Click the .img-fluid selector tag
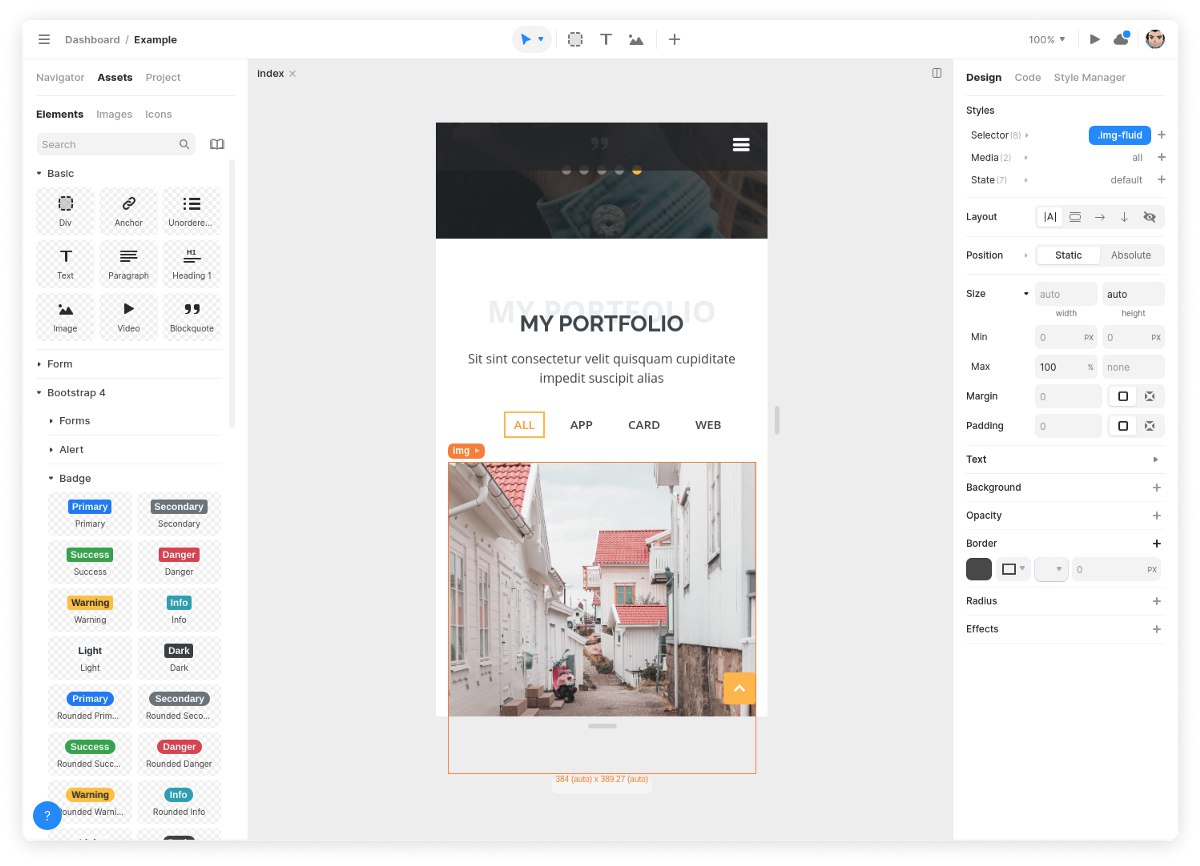 point(1119,135)
